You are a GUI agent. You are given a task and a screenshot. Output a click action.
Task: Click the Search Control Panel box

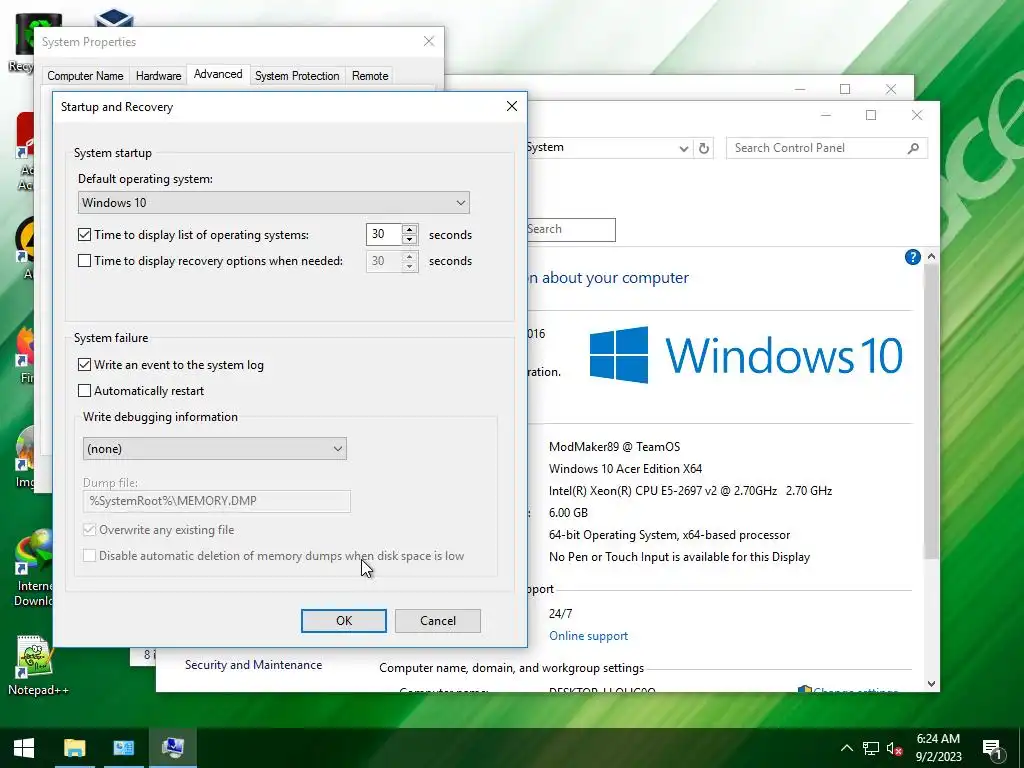tap(816, 148)
